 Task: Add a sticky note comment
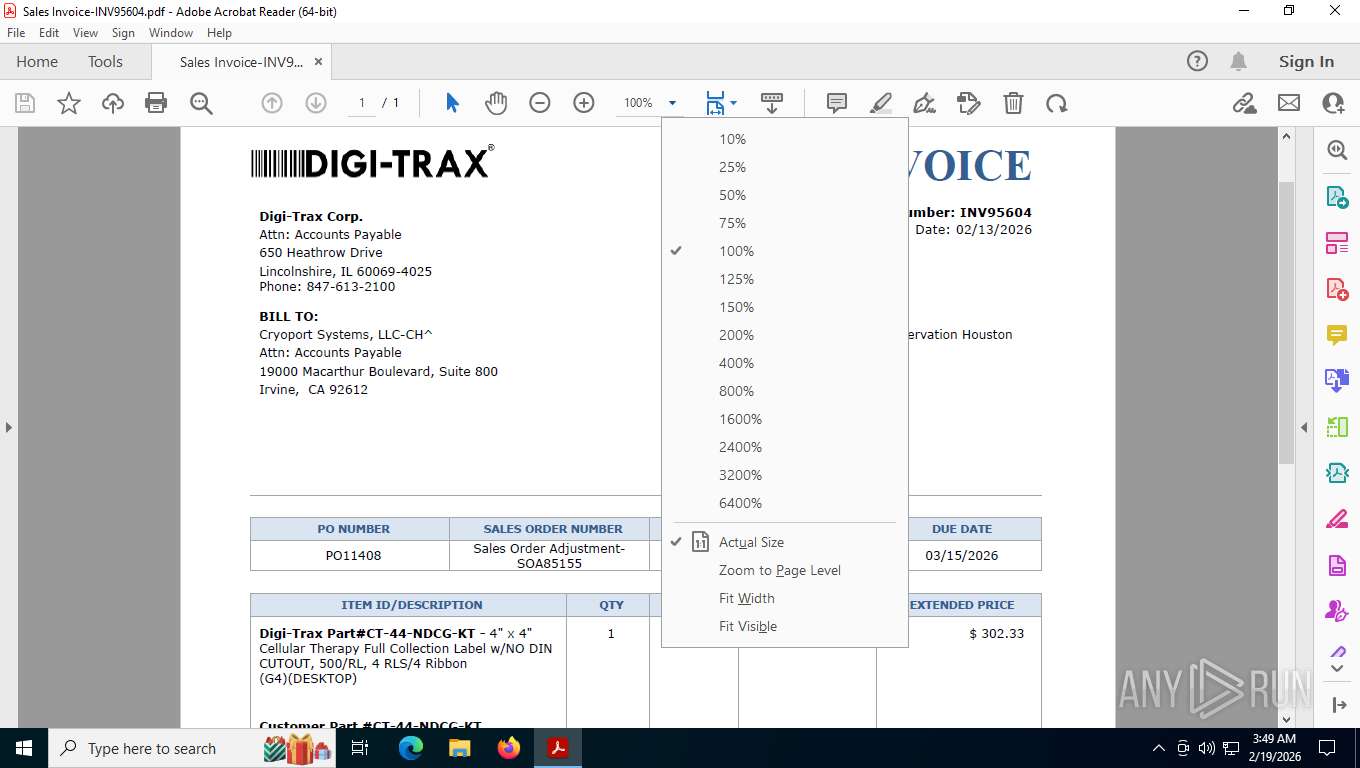click(837, 103)
